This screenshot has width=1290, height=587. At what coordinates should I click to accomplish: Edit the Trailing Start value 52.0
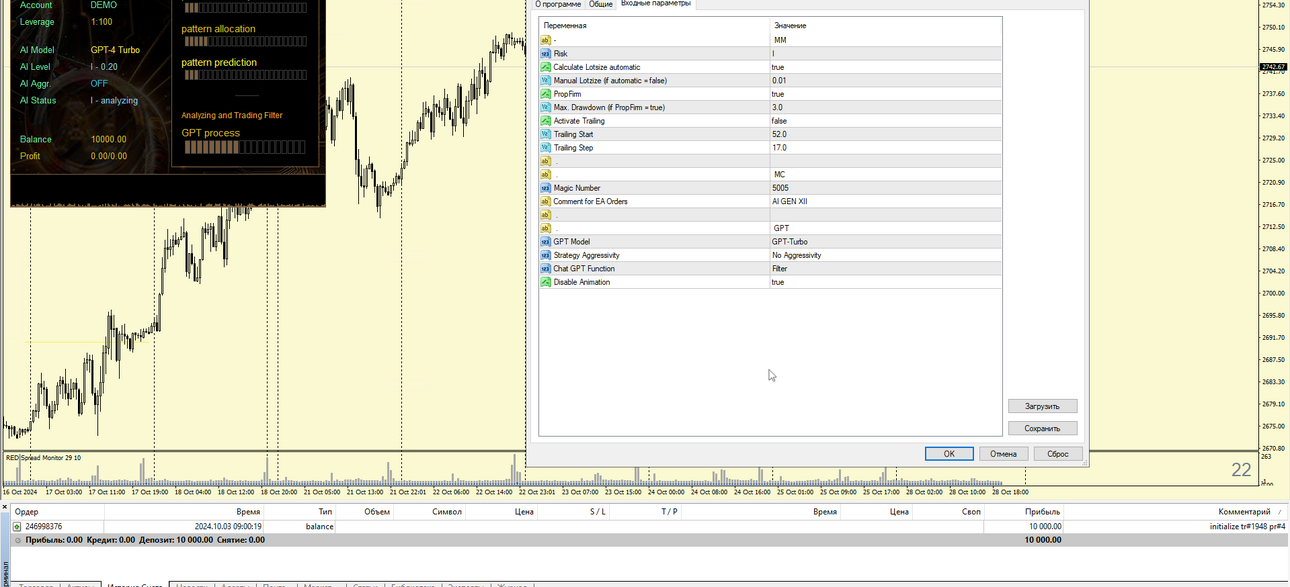pyautogui.click(x=885, y=134)
